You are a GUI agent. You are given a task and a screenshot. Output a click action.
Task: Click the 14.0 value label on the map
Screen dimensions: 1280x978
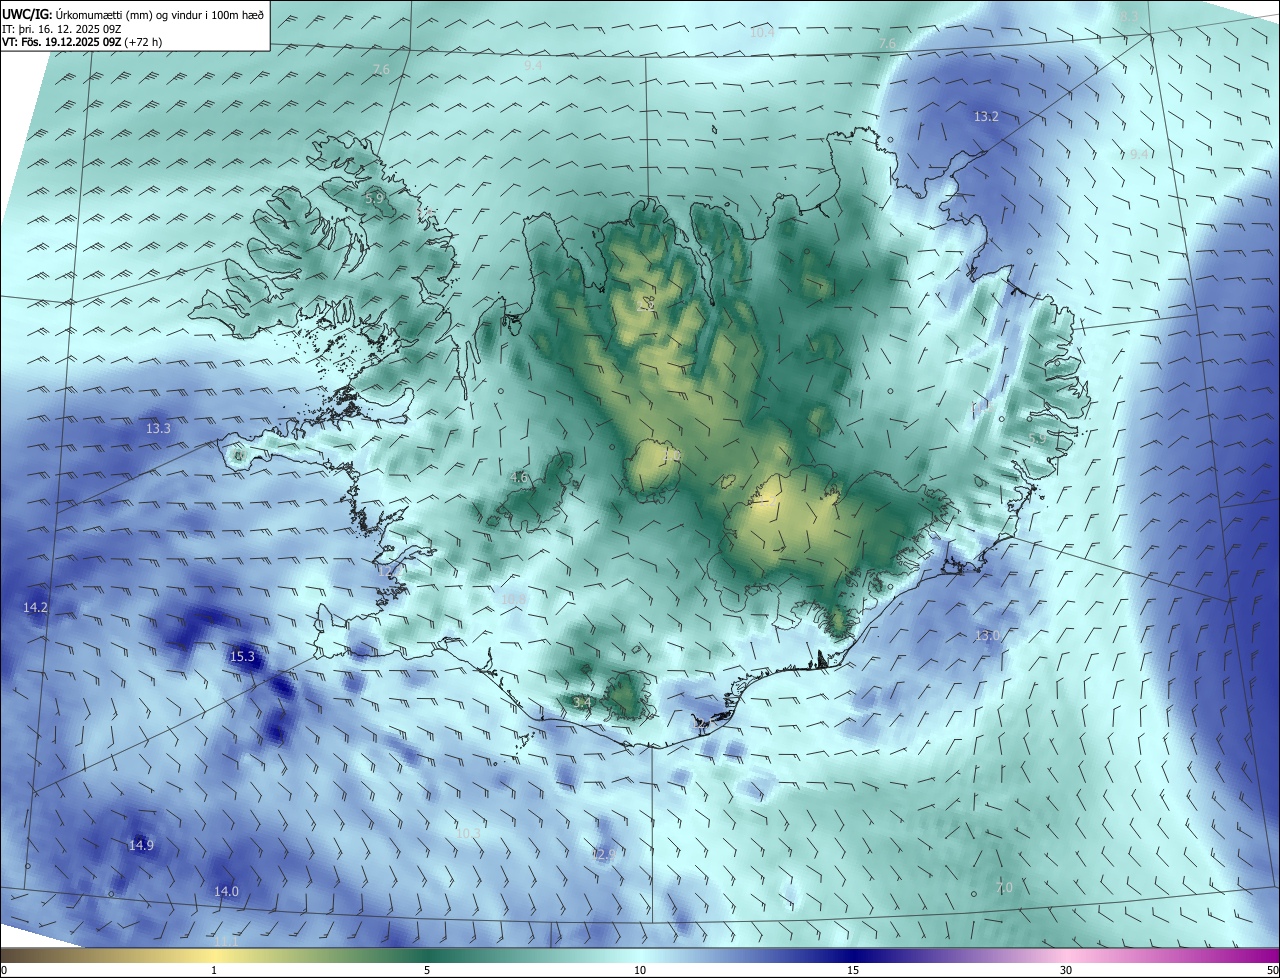pos(226,892)
